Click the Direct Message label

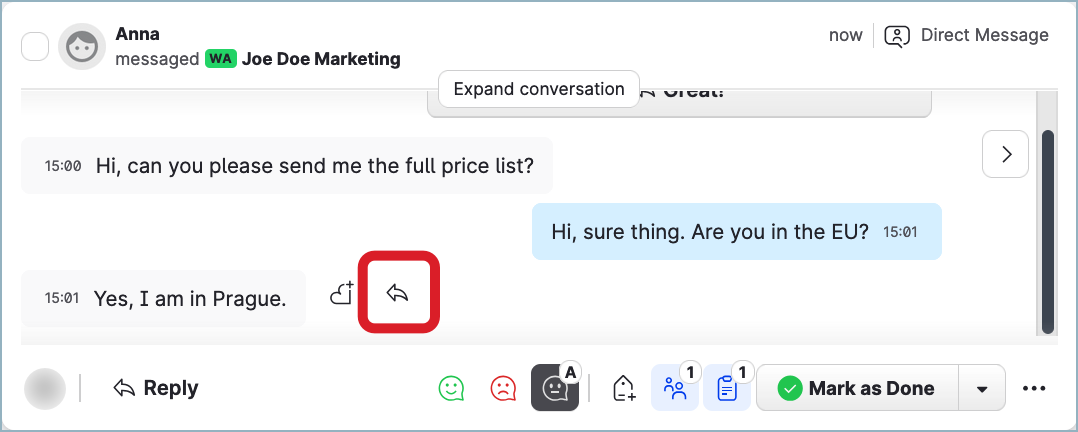coord(984,35)
